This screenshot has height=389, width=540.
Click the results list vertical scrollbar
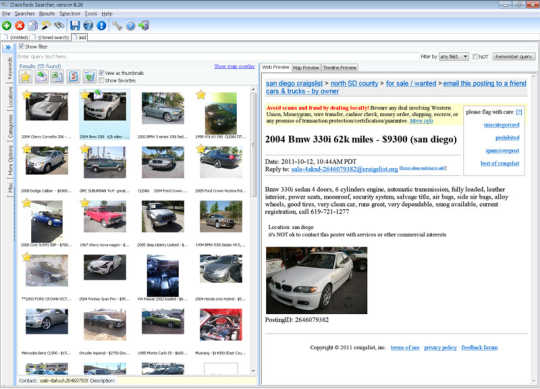pos(253,231)
